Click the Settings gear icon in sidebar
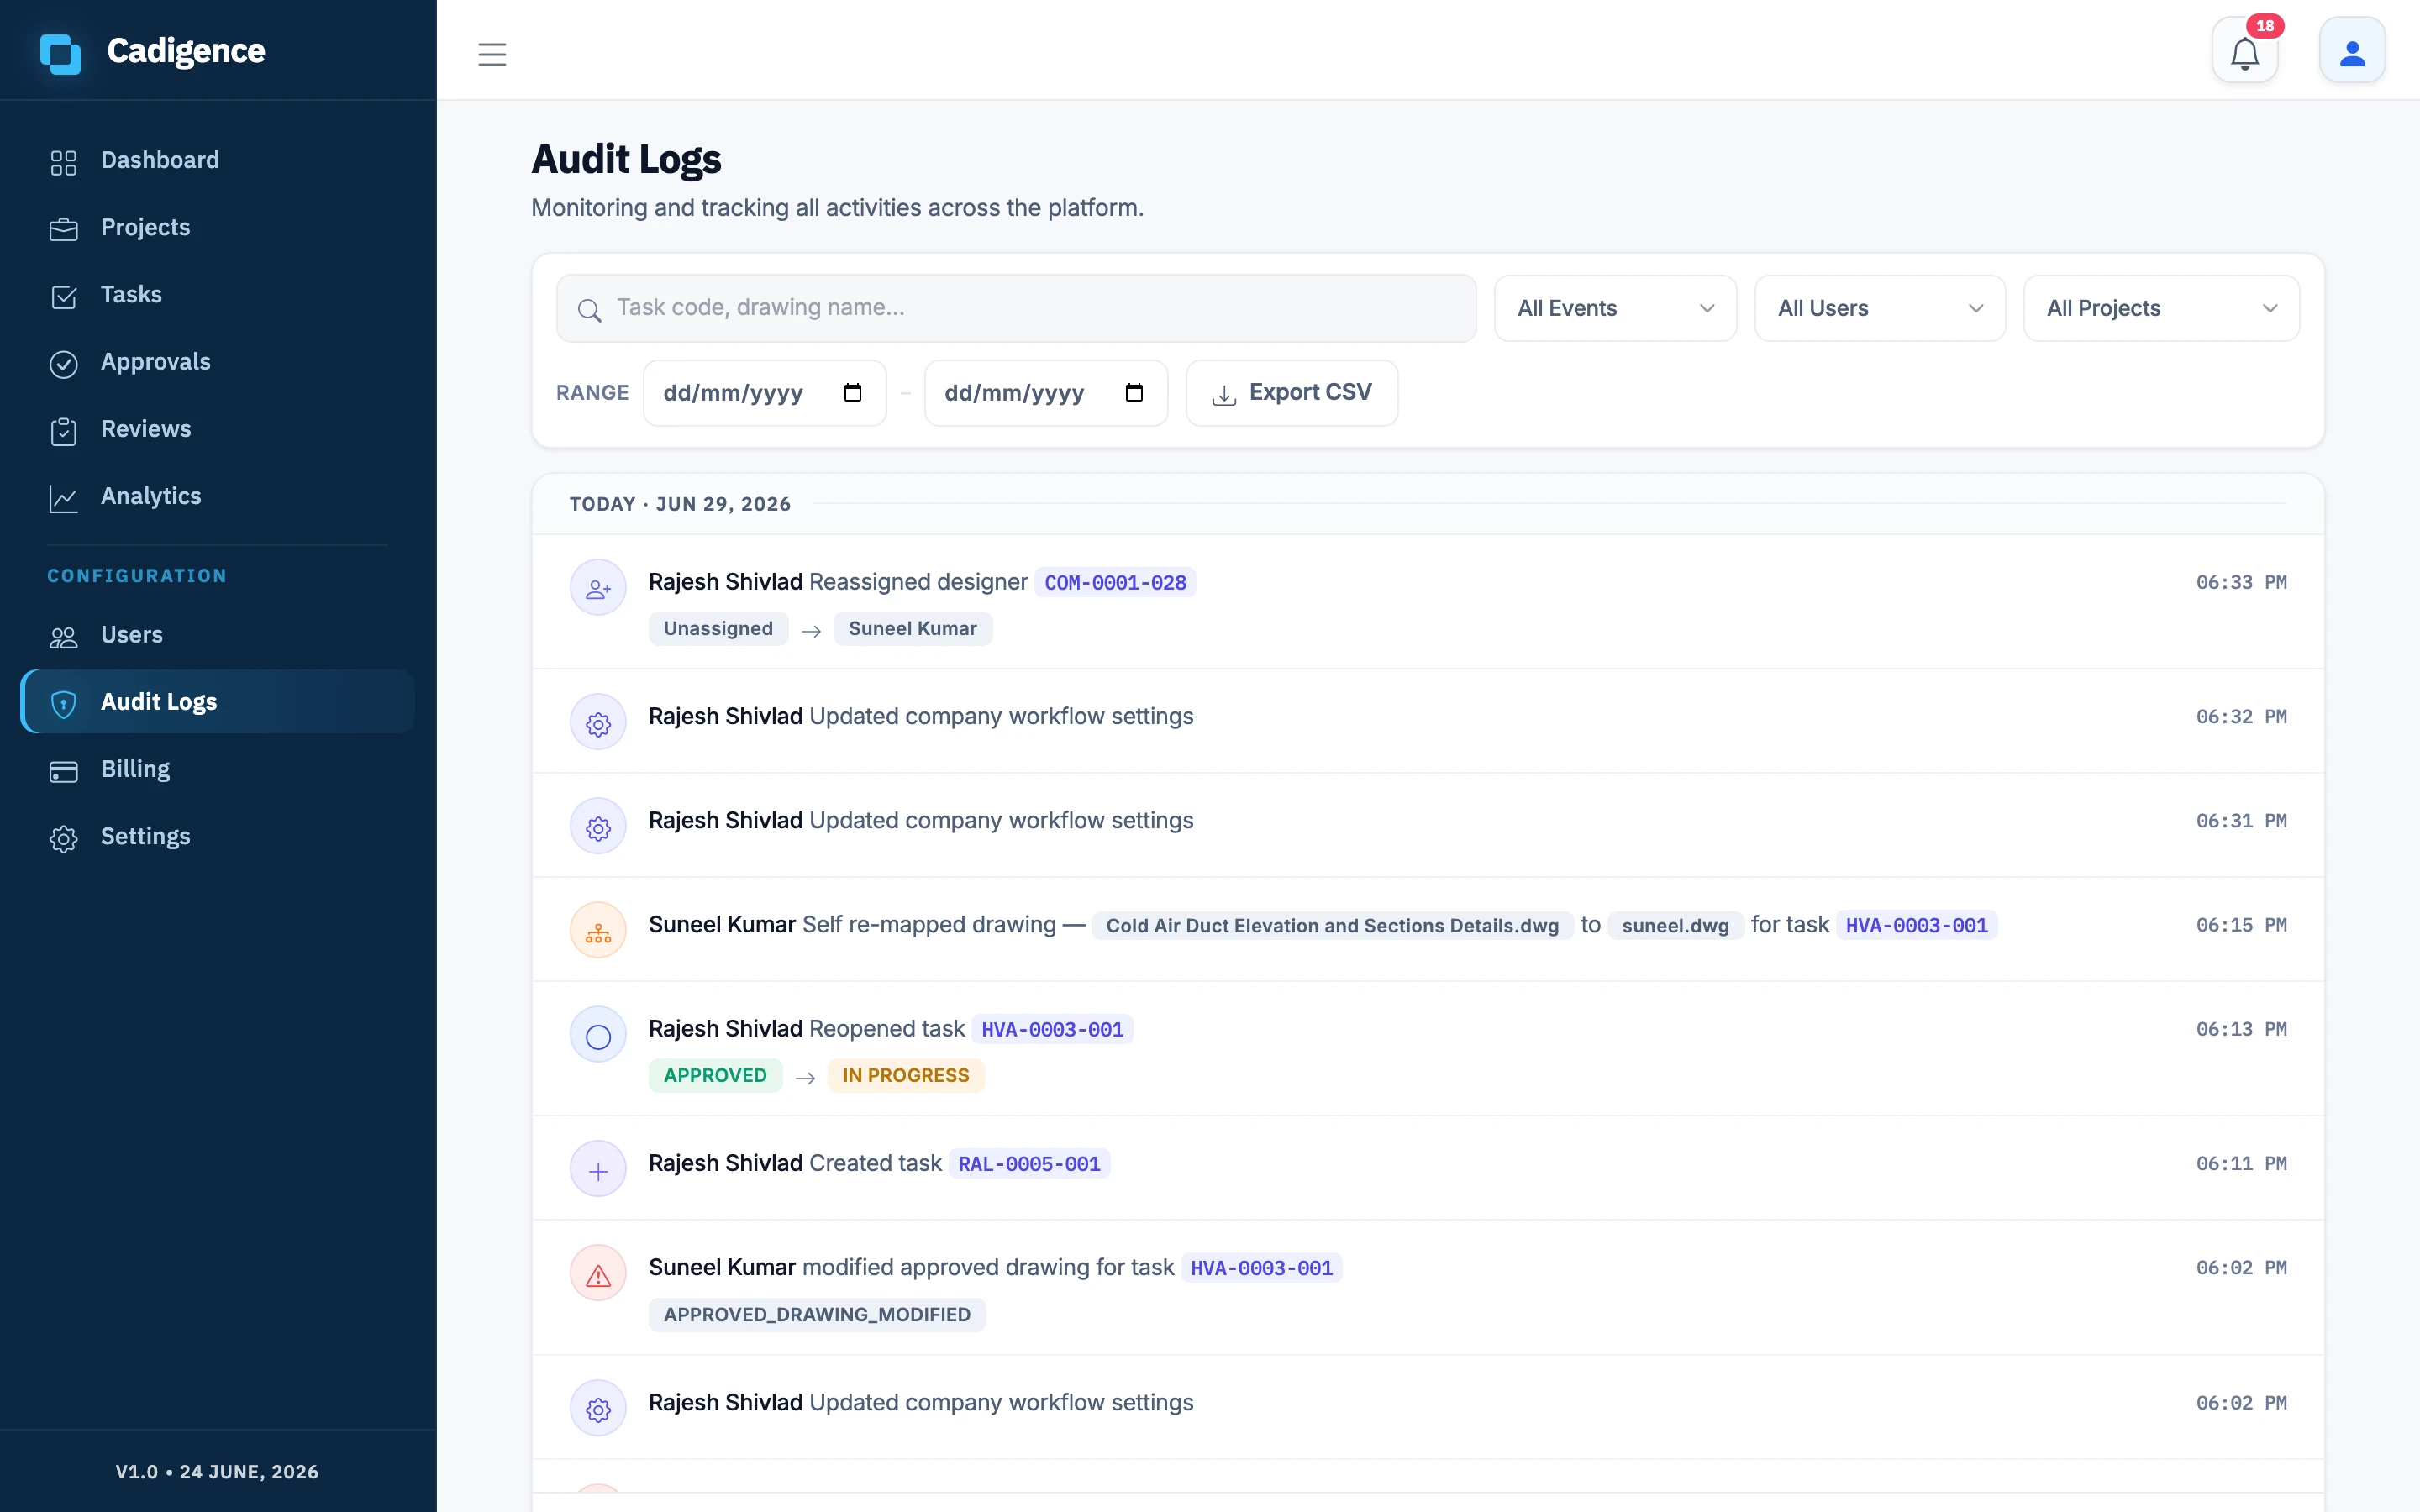Image resolution: width=2420 pixels, height=1512 pixels. 64,838
